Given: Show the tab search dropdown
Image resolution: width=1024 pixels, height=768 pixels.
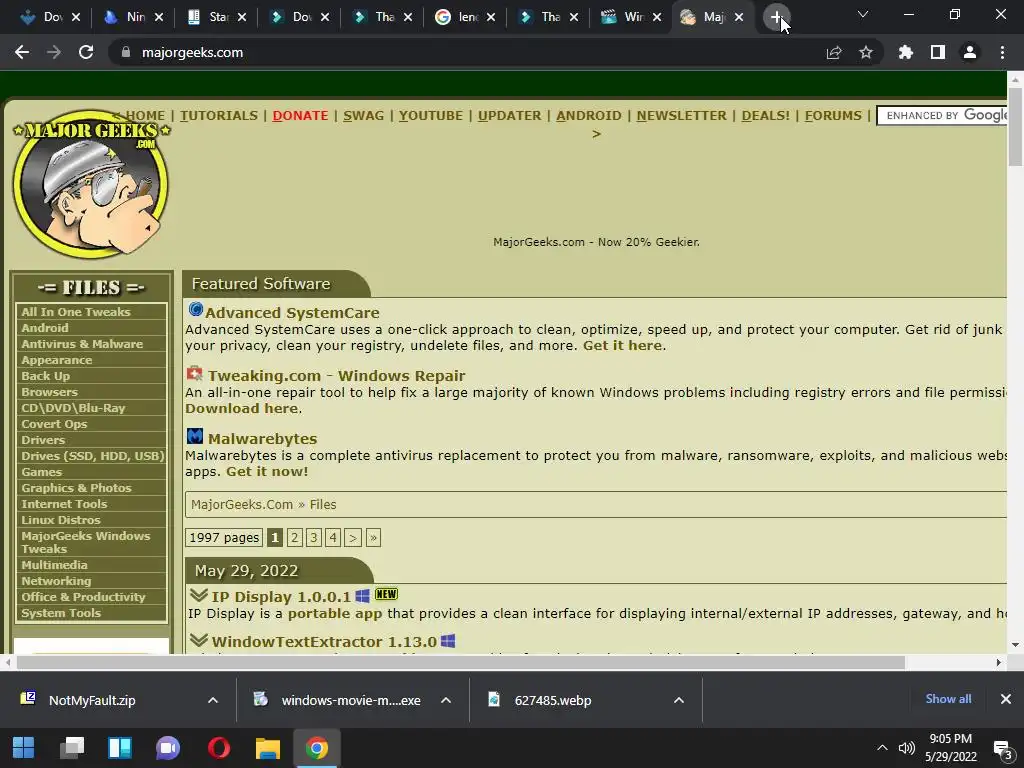Looking at the screenshot, I should (x=863, y=14).
